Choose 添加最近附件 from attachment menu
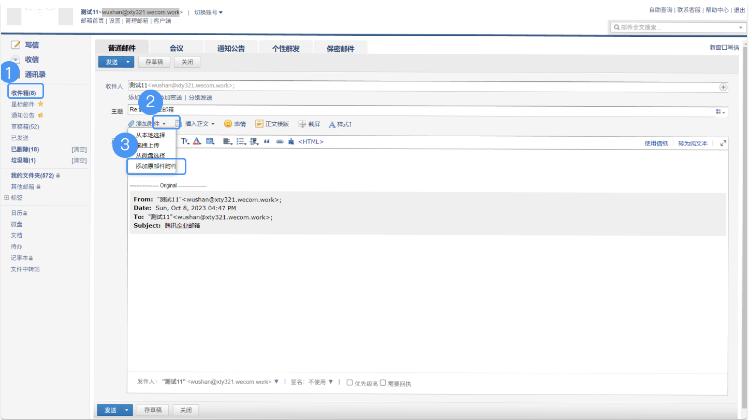Screen dimensions: 752x420 click(x=155, y=166)
